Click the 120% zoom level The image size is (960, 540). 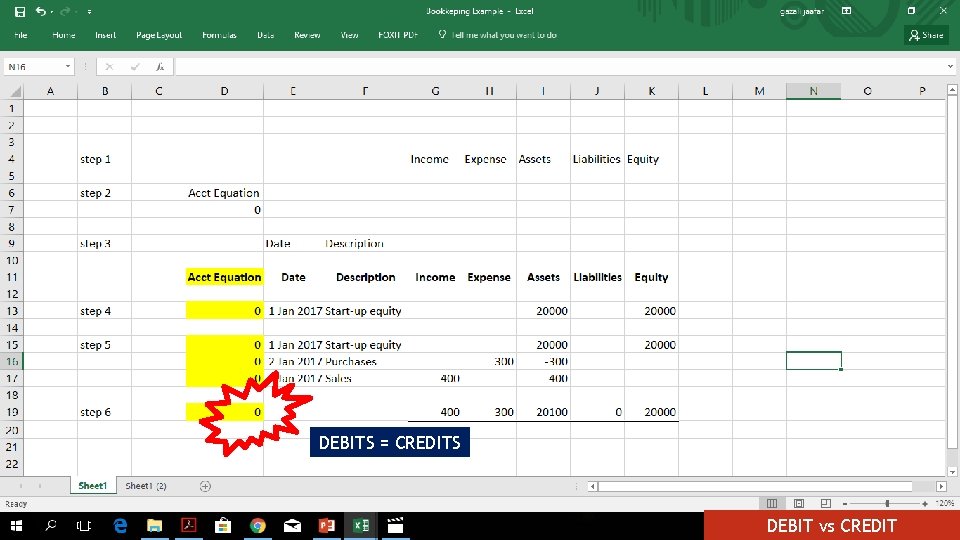945,503
